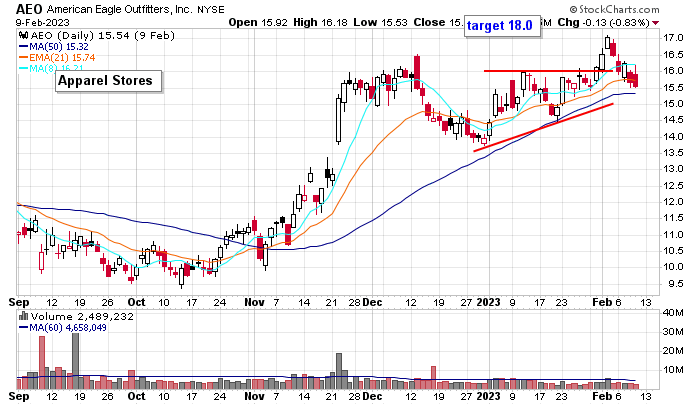700x405 pixels.
Task: Click the EMA(21) orange line legend marker
Action: [23, 57]
